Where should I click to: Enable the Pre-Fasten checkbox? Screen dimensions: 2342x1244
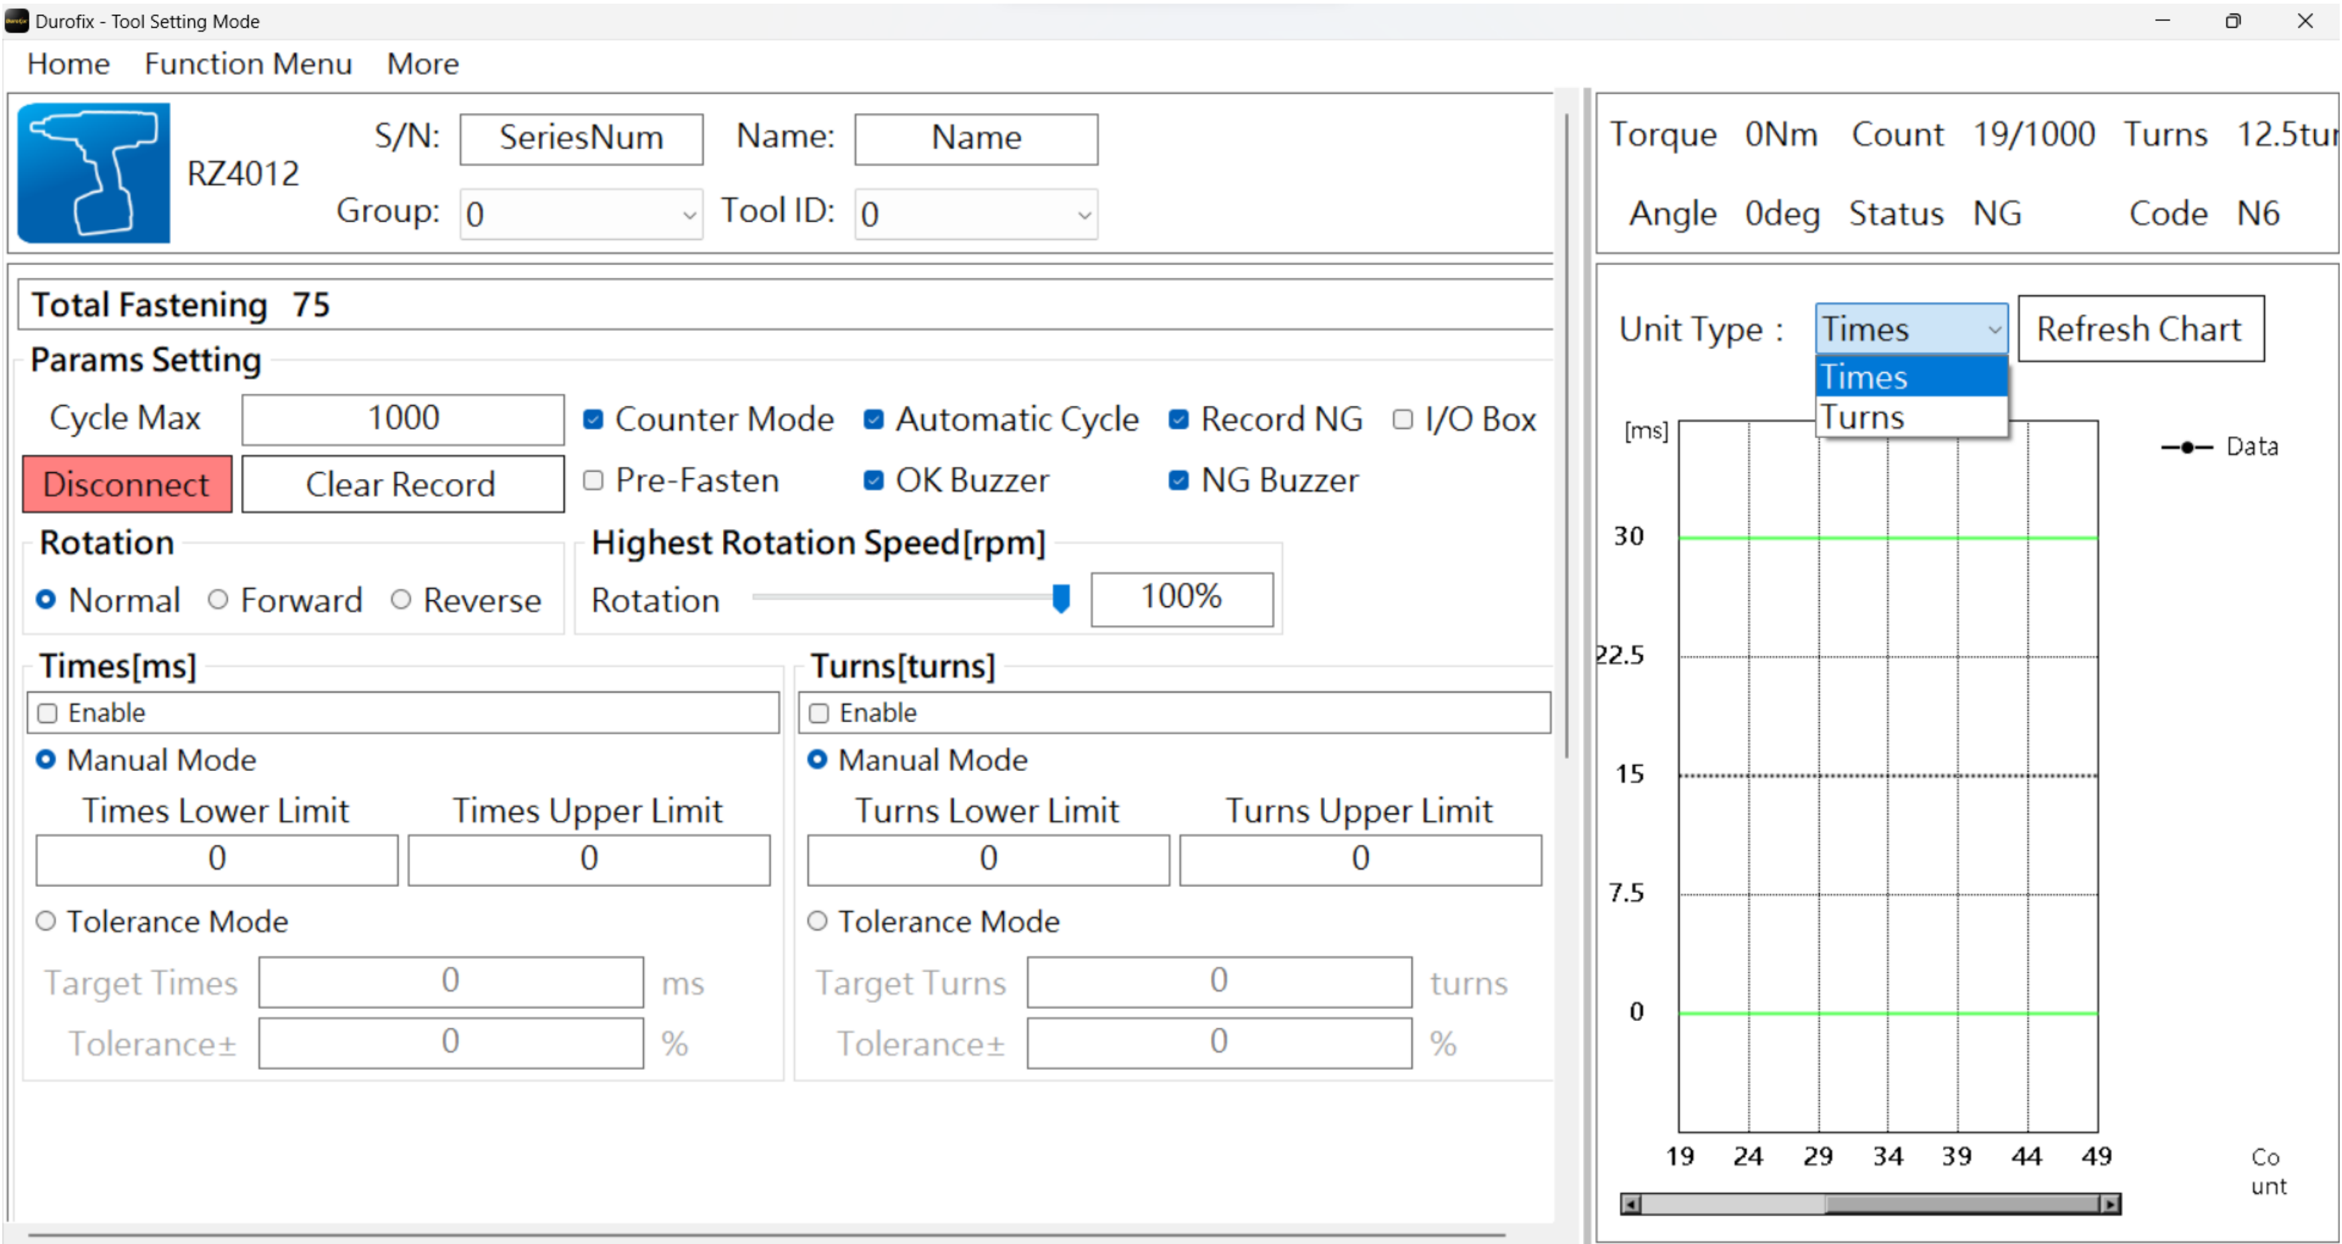click(x=594, y=481)
